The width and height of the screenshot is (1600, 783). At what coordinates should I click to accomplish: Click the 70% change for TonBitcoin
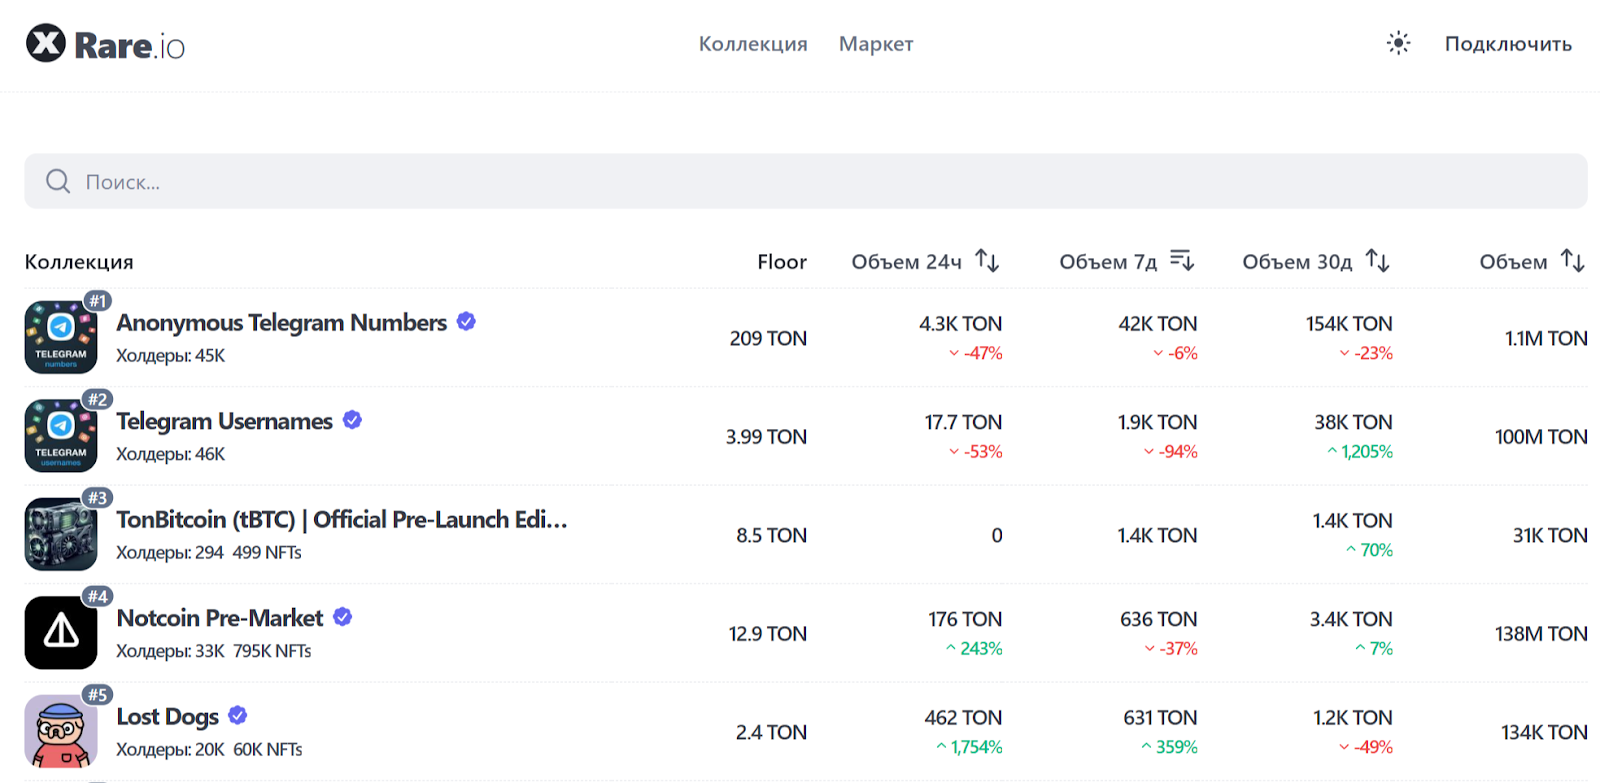click(1369, 550)
